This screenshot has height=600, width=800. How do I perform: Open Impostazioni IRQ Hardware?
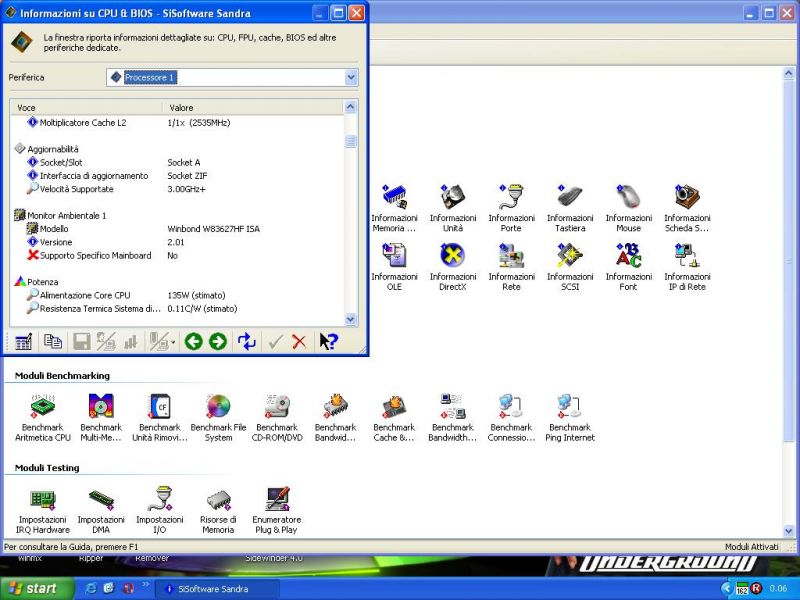click(43, 510)
